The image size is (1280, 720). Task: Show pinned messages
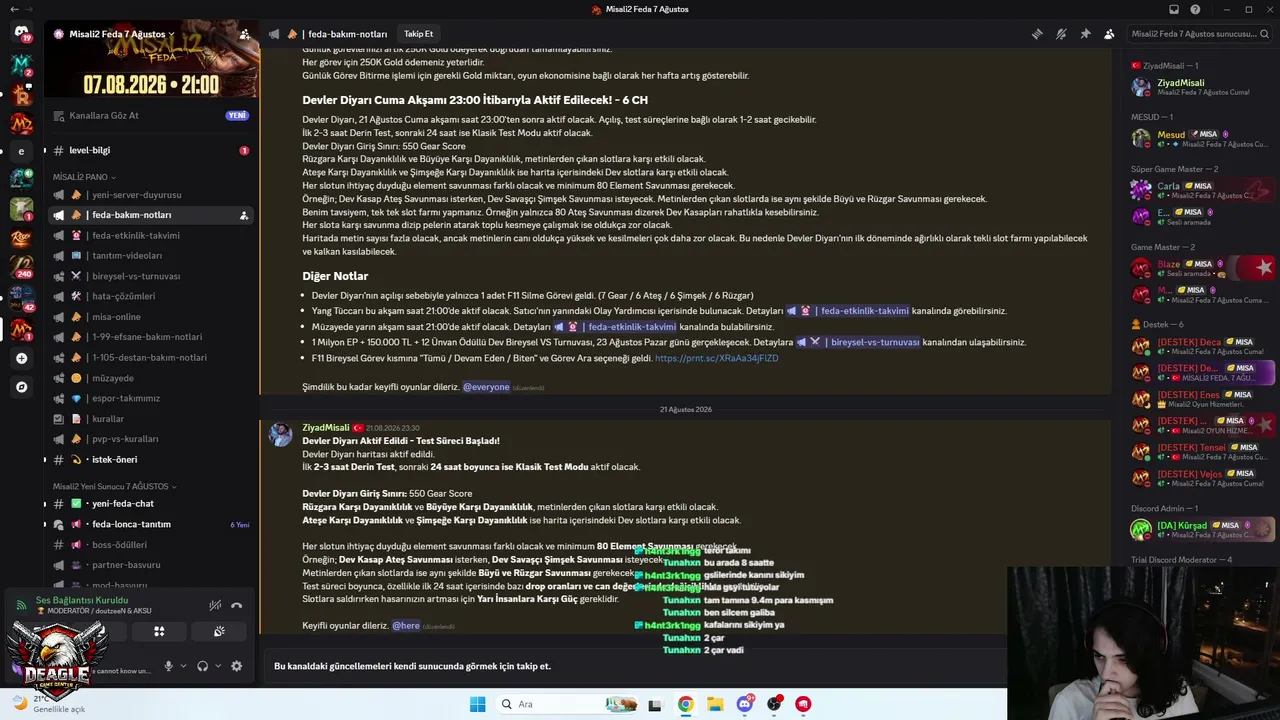coord(1085,34)
